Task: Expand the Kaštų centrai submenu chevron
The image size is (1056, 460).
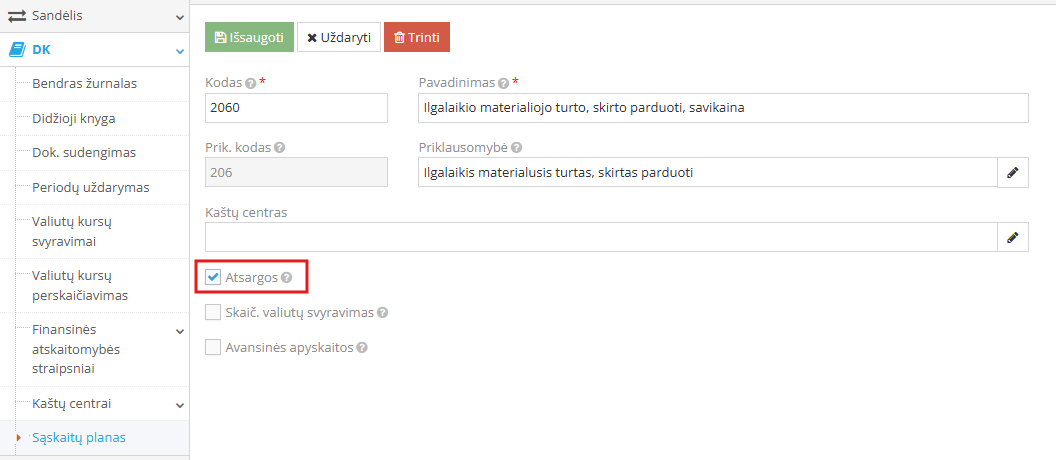Action: pyautogui.click(x=180, y=405)
